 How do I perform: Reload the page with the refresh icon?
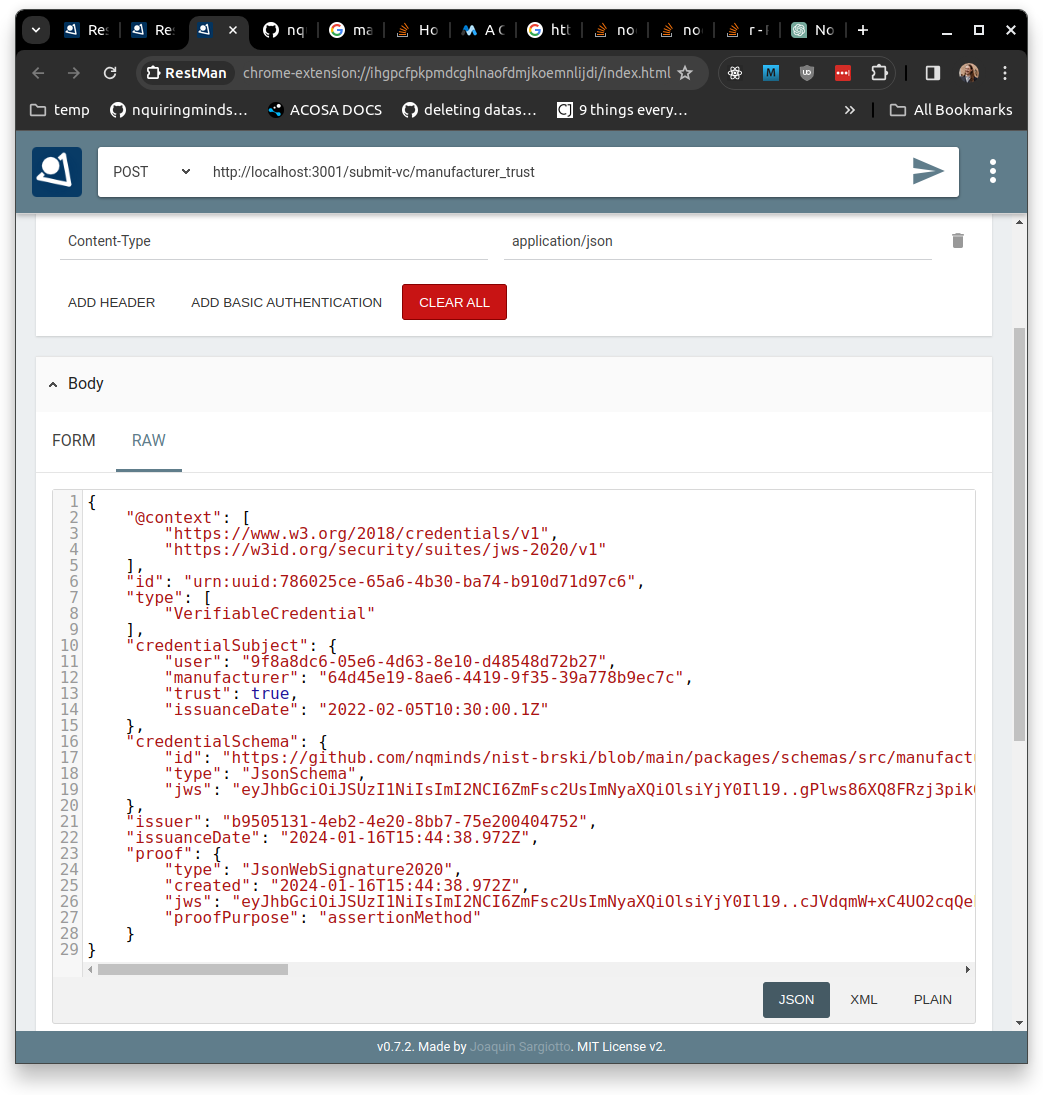[110, 73]
